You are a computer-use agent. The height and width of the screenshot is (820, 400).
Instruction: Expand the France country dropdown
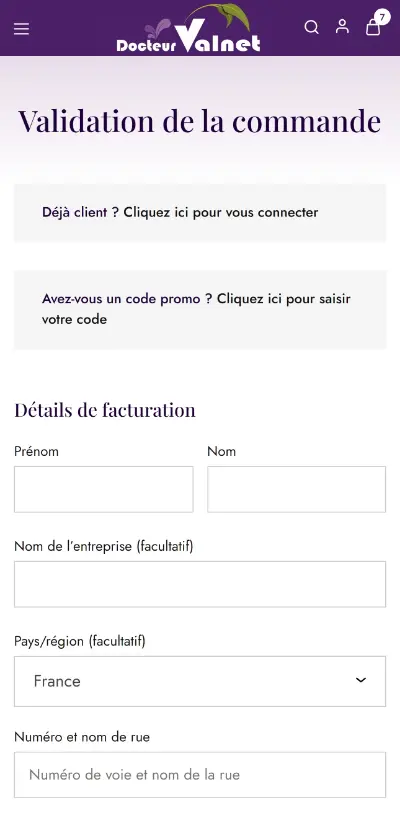pos(200,681)
